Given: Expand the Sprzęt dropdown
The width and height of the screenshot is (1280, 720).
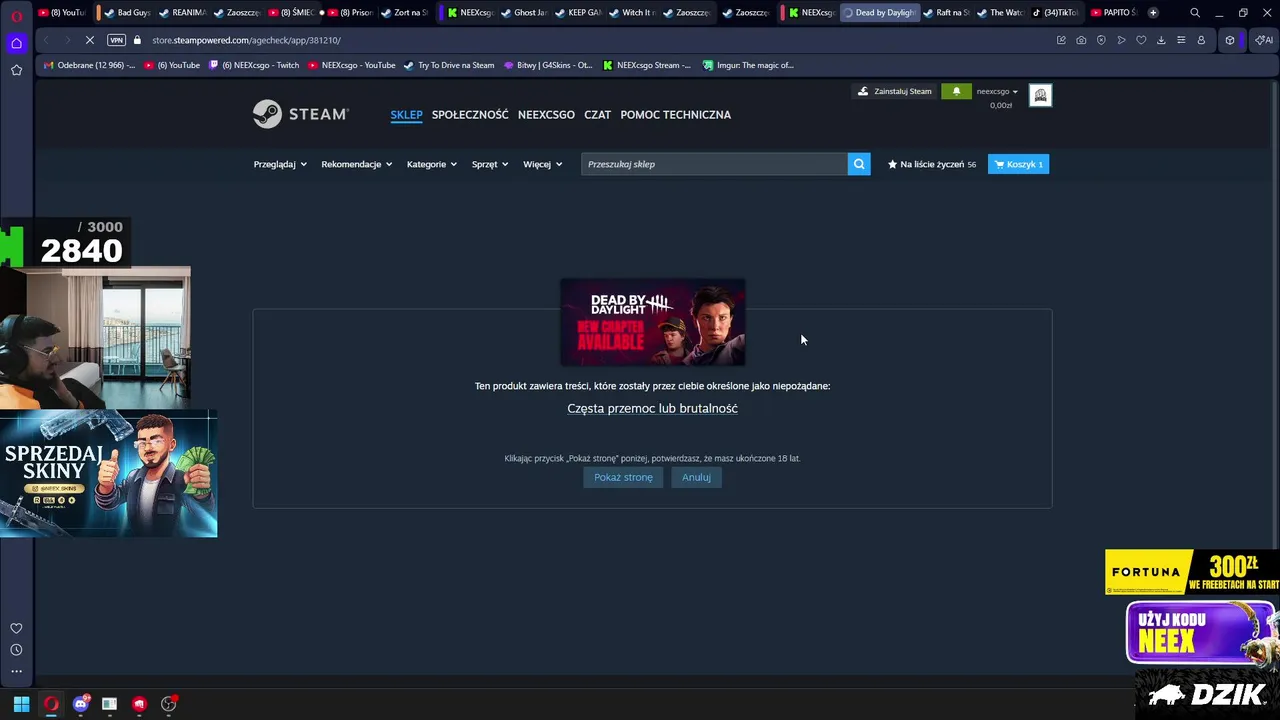Looking at the screenshot, I should click(x=490, y=164).
